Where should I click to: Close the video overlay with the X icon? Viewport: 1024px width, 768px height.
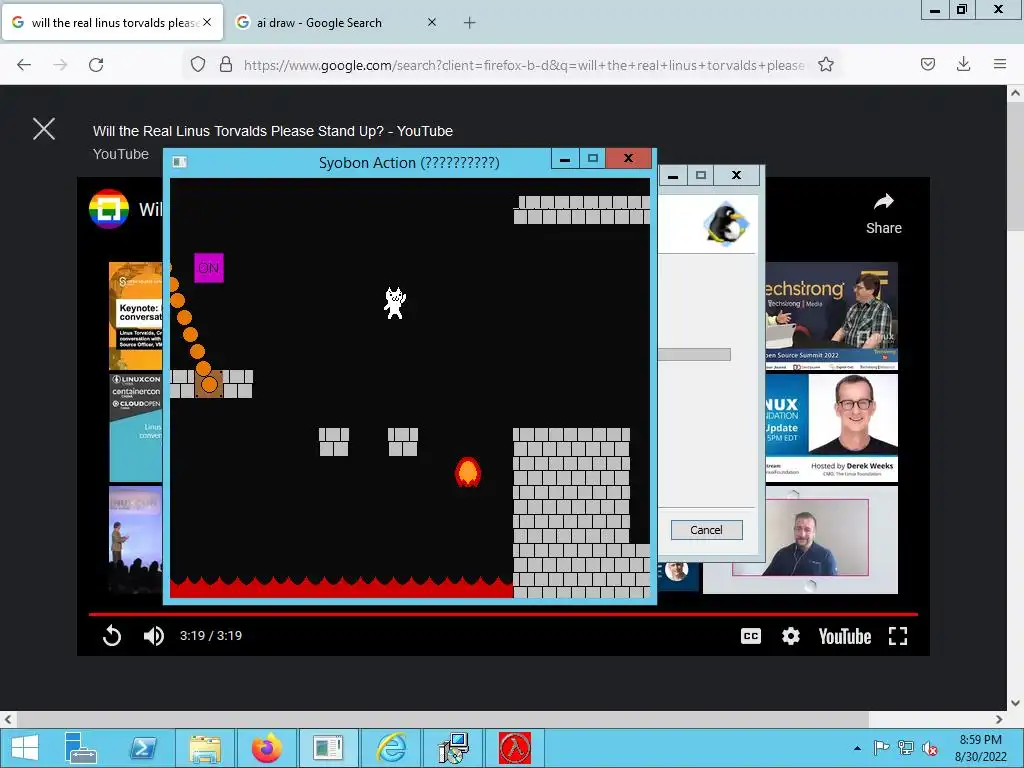point(44,129)
